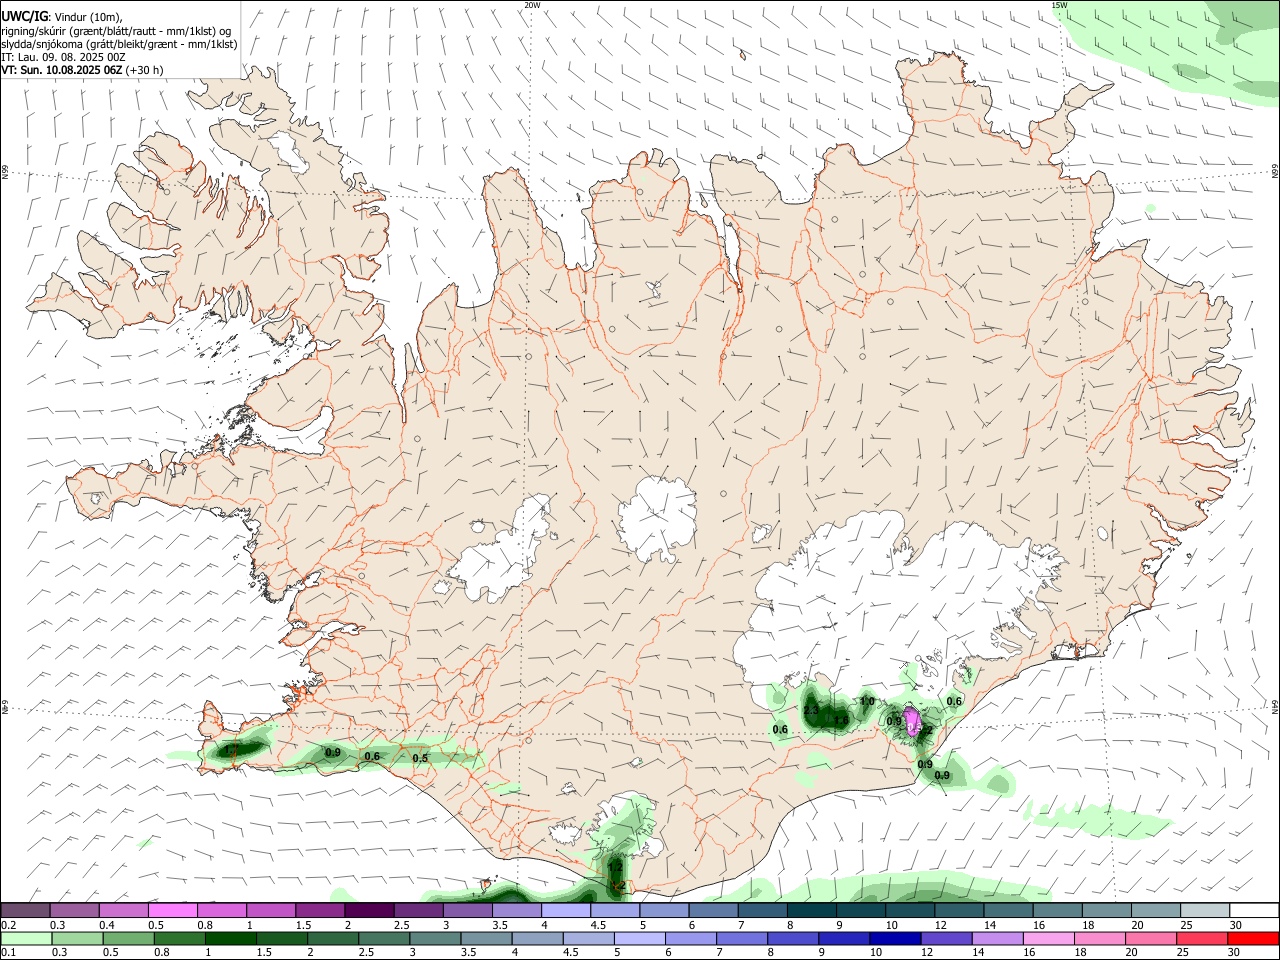This screenshot has height=960, width=1280.
Task: Click the white 30 swatch in snow scale
Action: (x=1254, y=910)
